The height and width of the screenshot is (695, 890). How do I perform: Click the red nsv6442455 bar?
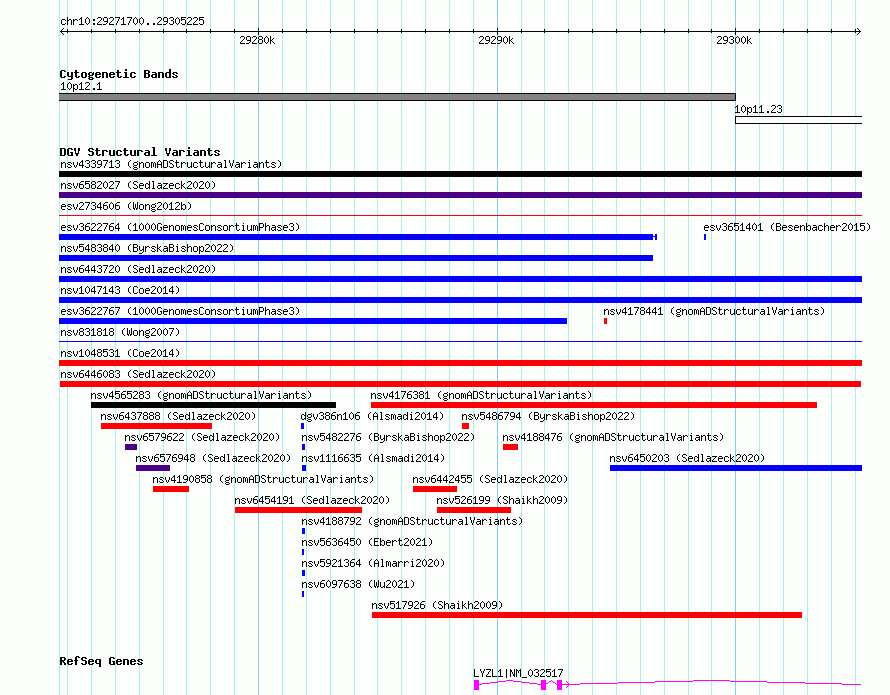[435, 489]
